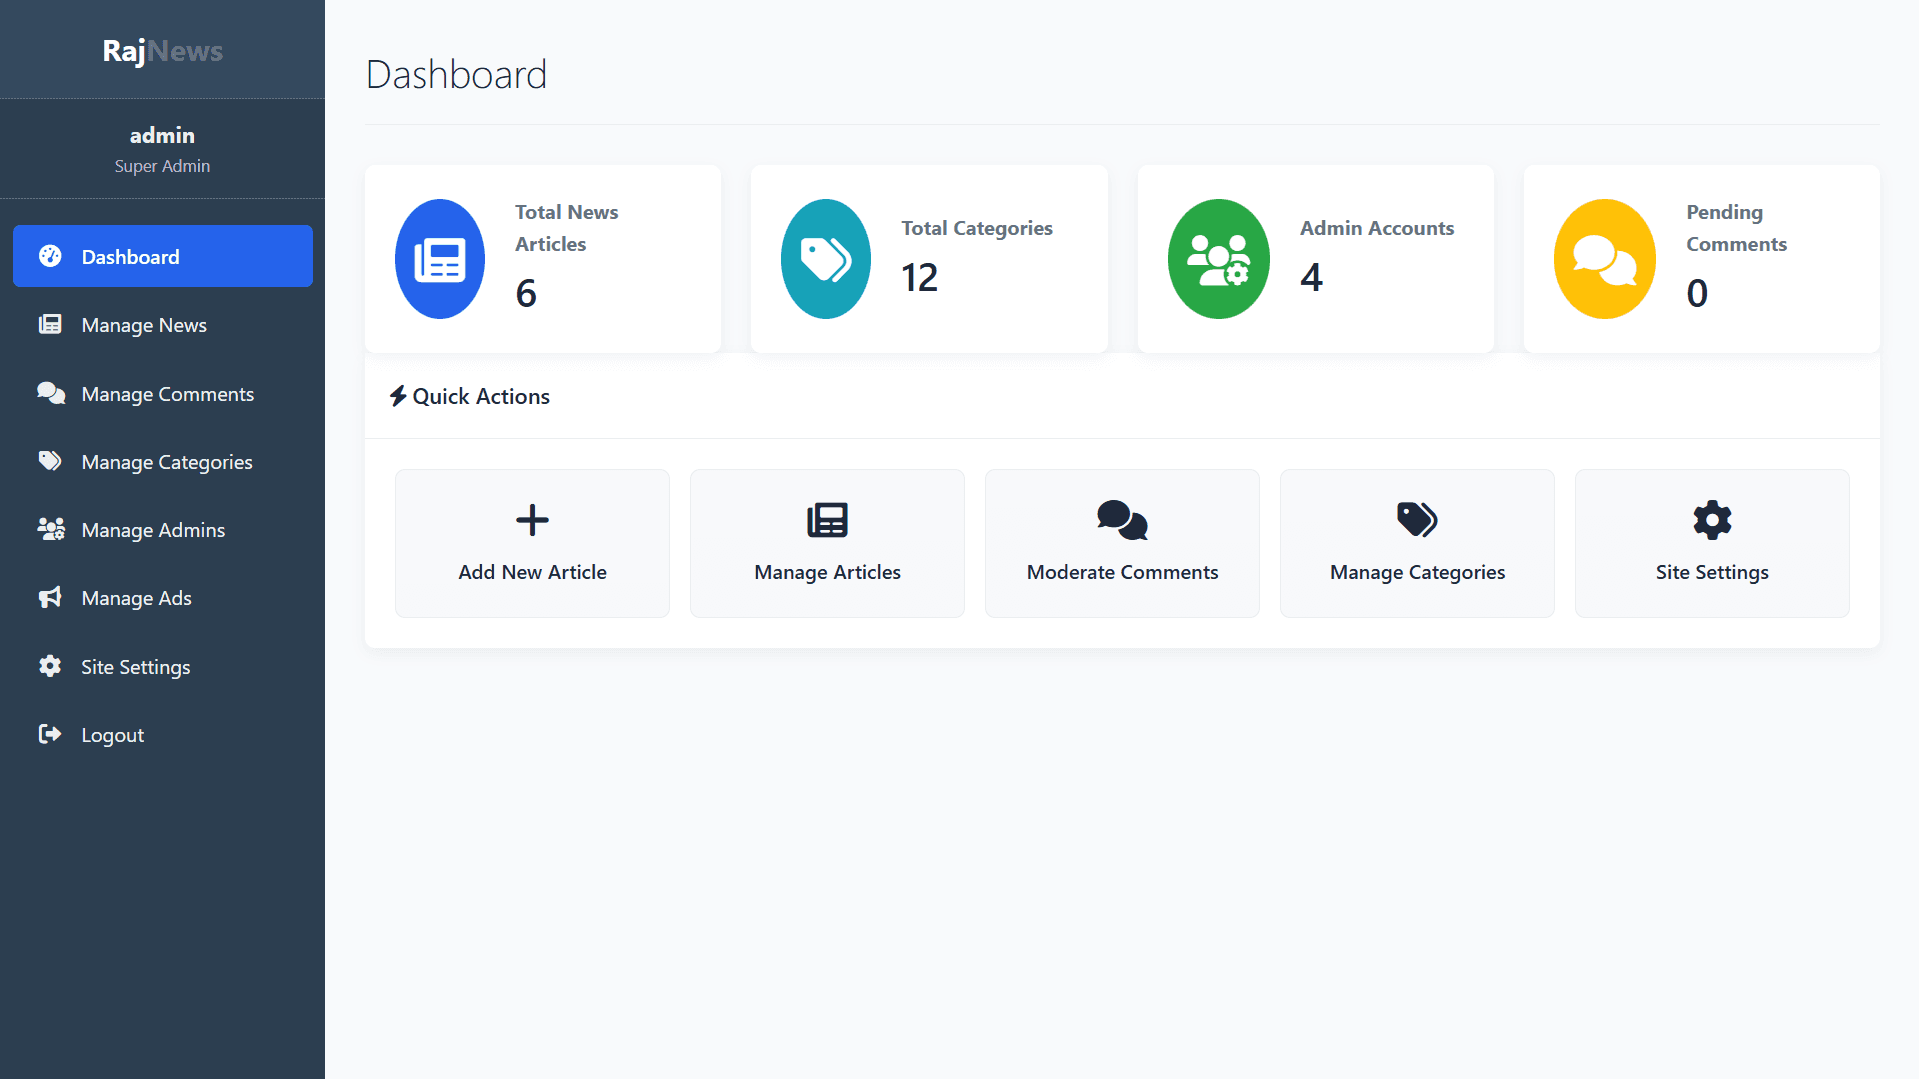Viewport: 1919px width, 1079px height.
Task: Click the speech bubbles icon in Moderate Comments
Action: click(x=1122, y=520)
